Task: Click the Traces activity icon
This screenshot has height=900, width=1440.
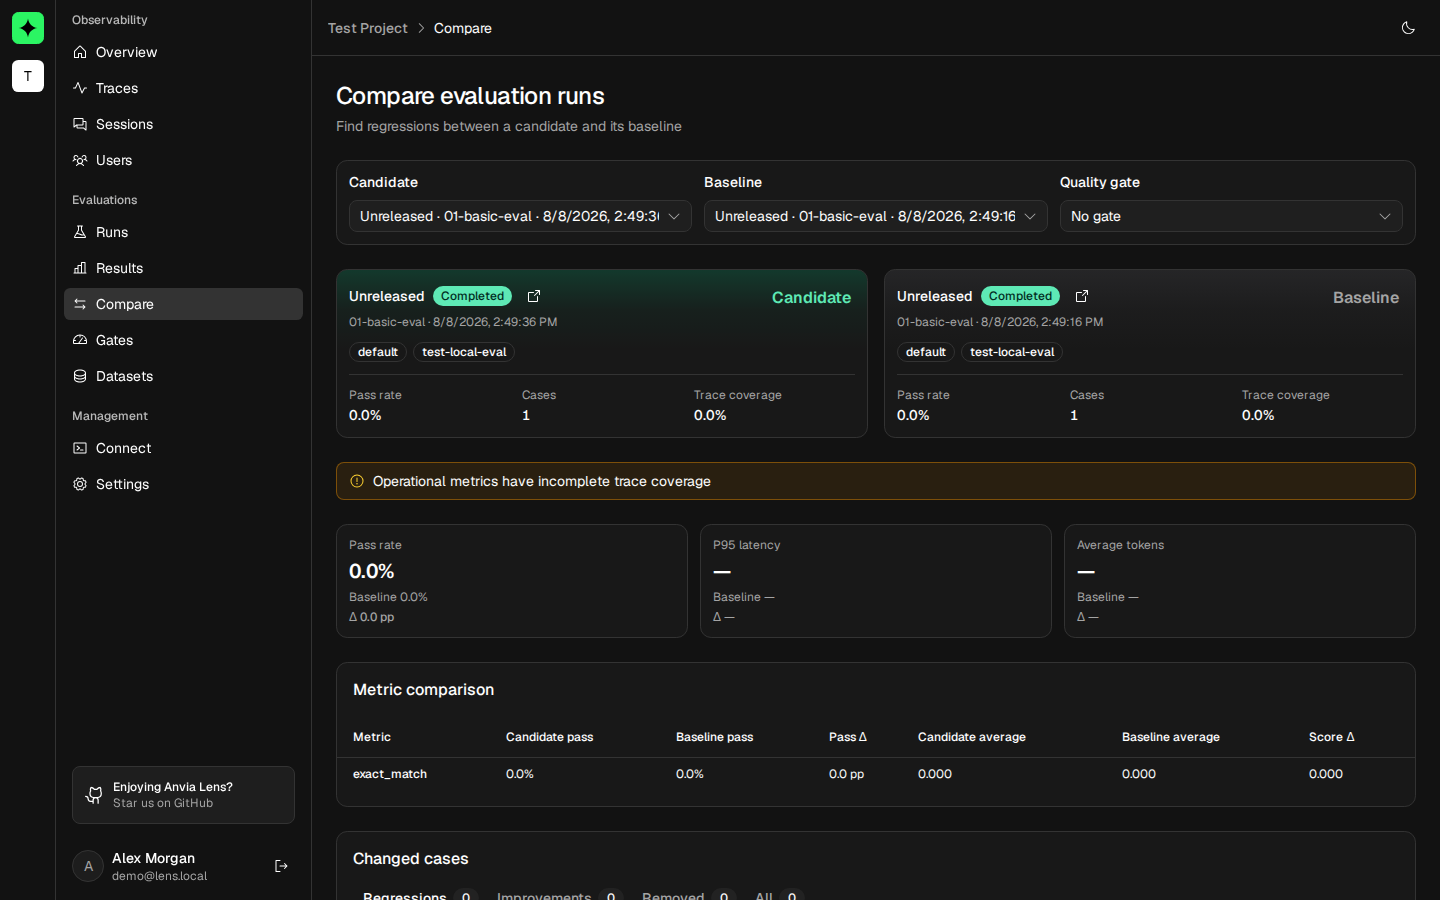Action: pos(80,88)
